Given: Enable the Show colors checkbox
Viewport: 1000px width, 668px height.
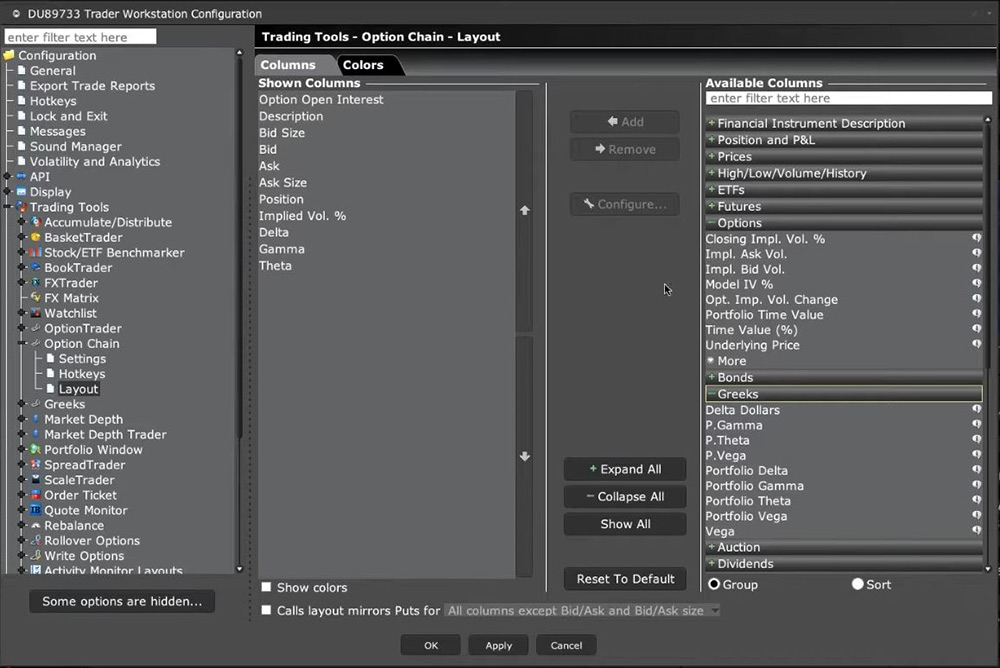Looking at the screenshot, I should coord(266,587).
